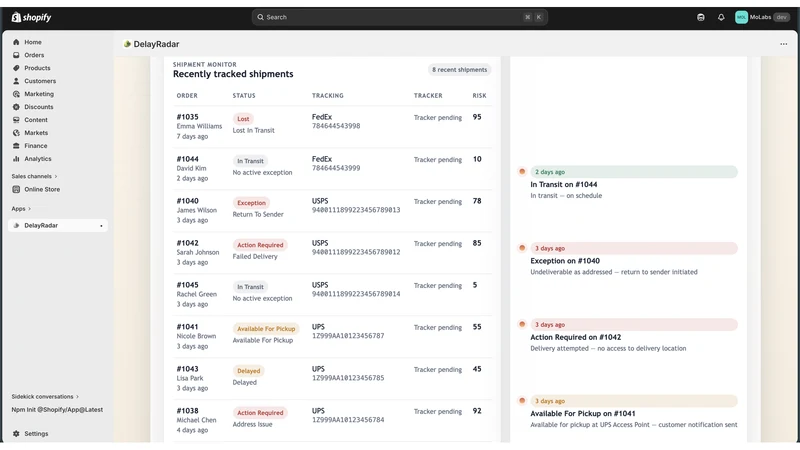This screenshot has width=800, height=450.
Task: Expand the Sales channels section
Action: [x=34, y=177]
